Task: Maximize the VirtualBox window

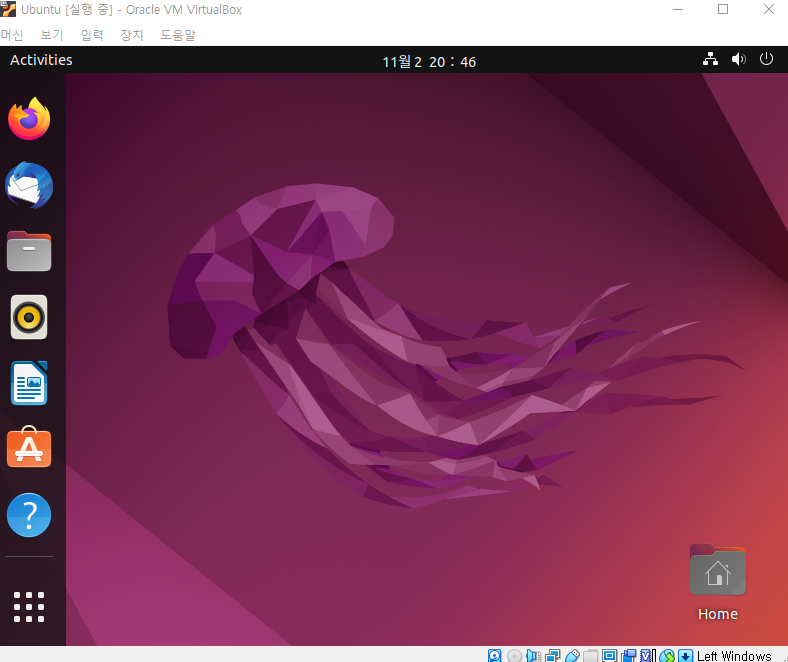Action: pos(723,9)
